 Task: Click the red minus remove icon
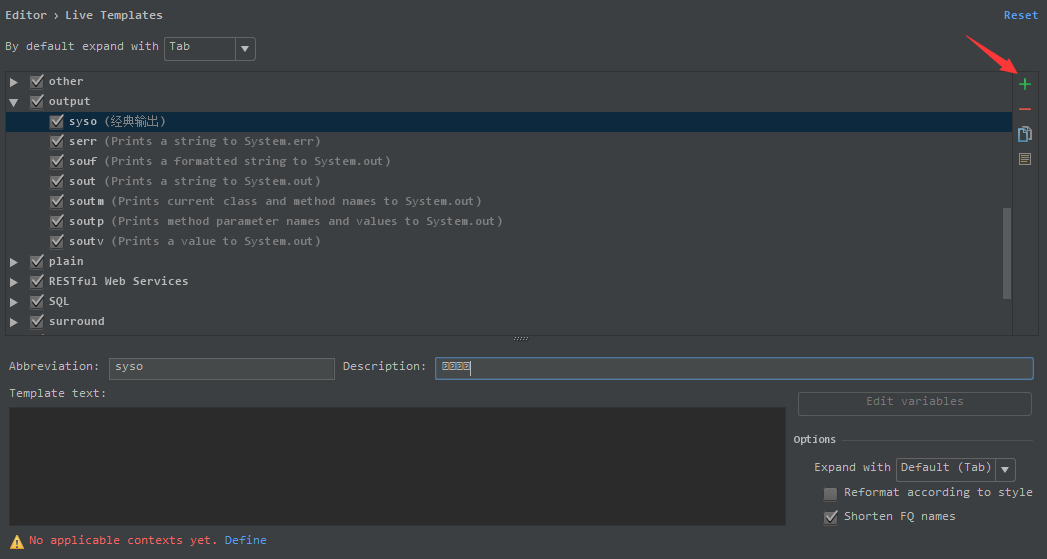click(1025, 109)
